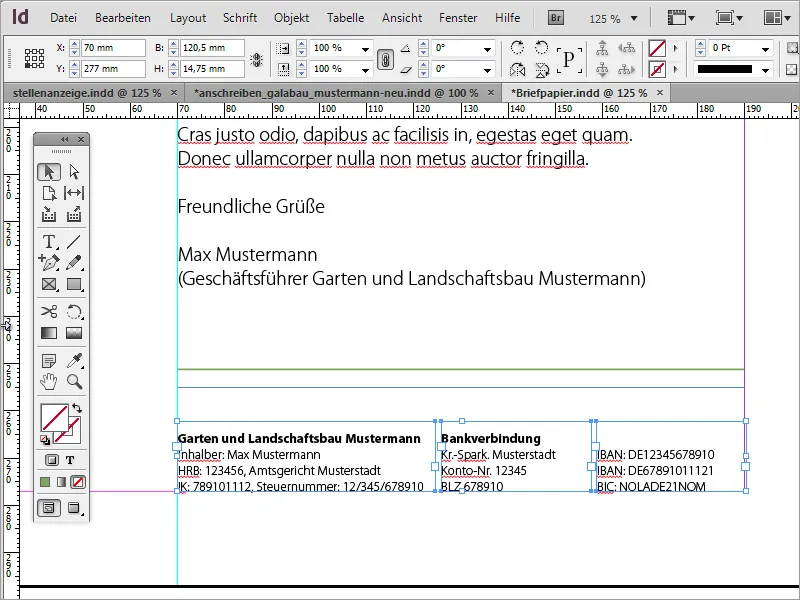800x600 pixels.
Task: Apply gradient button in tools panel
Action: coord(61,482)
